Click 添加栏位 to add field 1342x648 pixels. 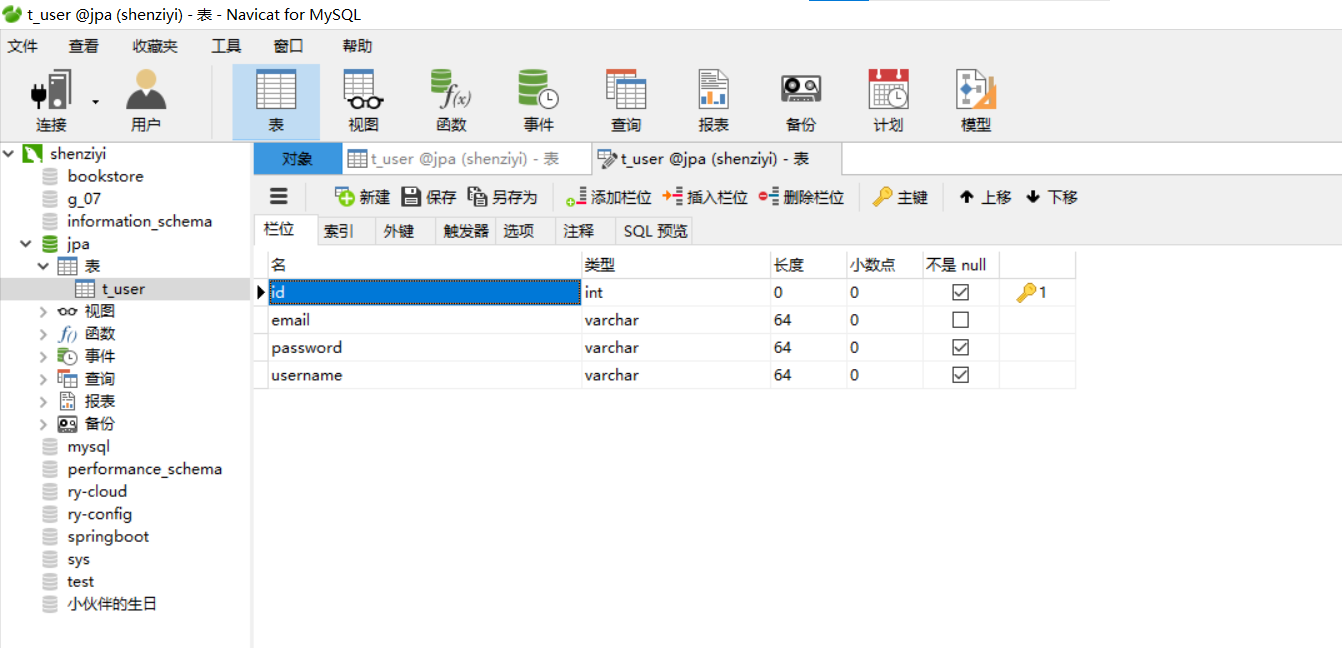click(608, 197)
